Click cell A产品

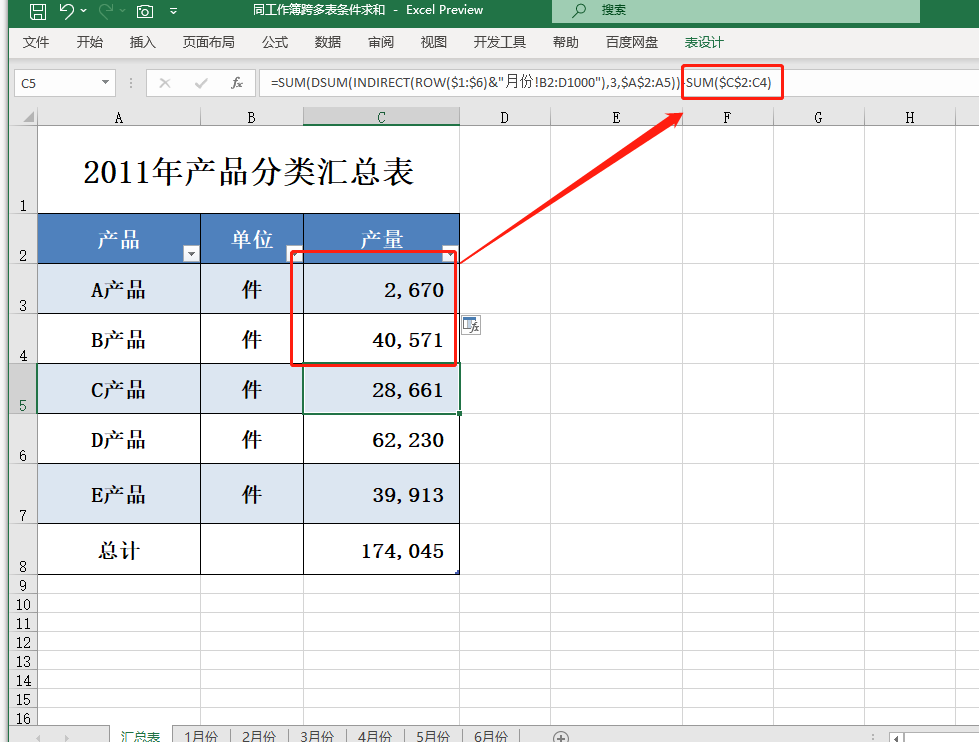click(x=119, y=289)
